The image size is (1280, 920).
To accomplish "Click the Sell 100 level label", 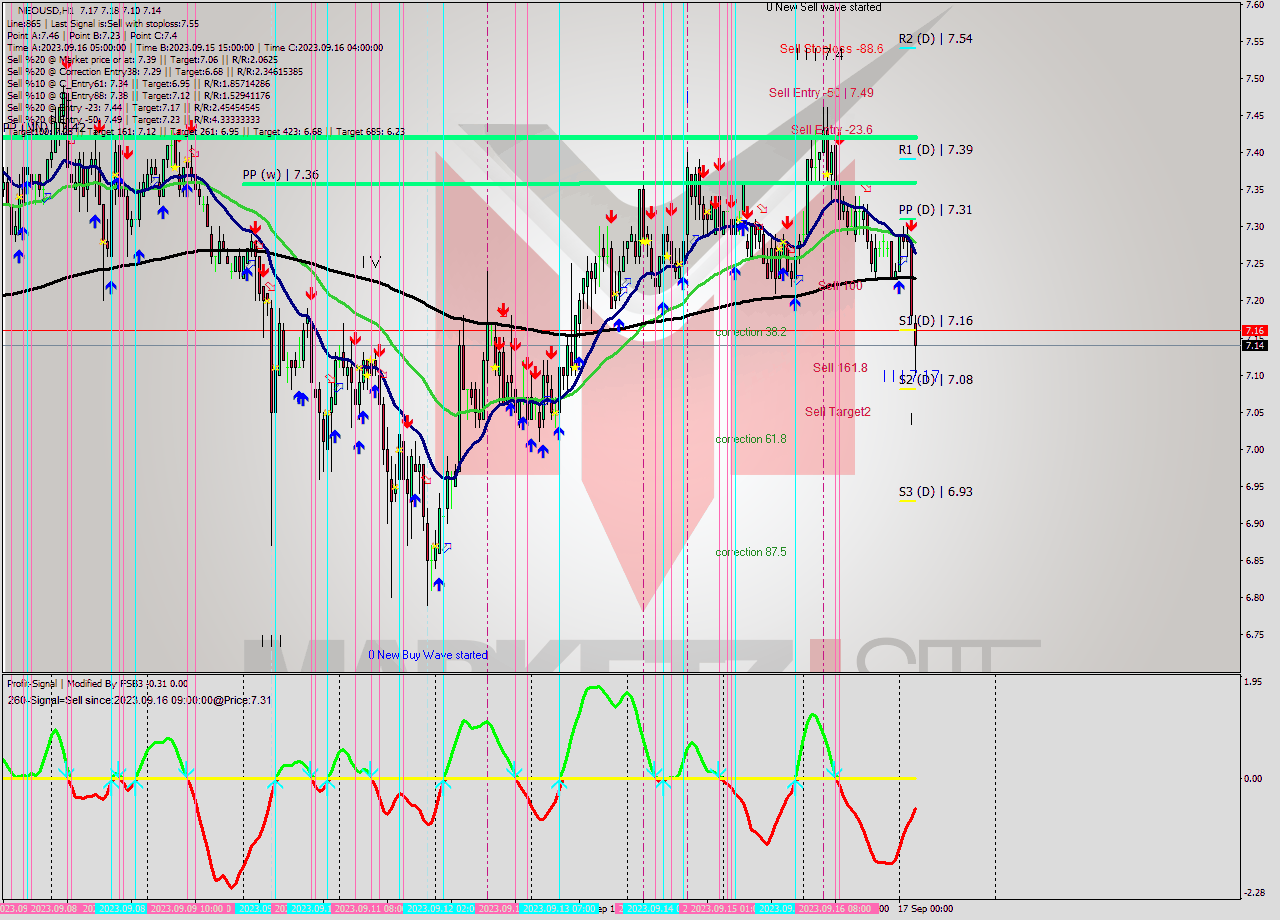I will (840, 286).
